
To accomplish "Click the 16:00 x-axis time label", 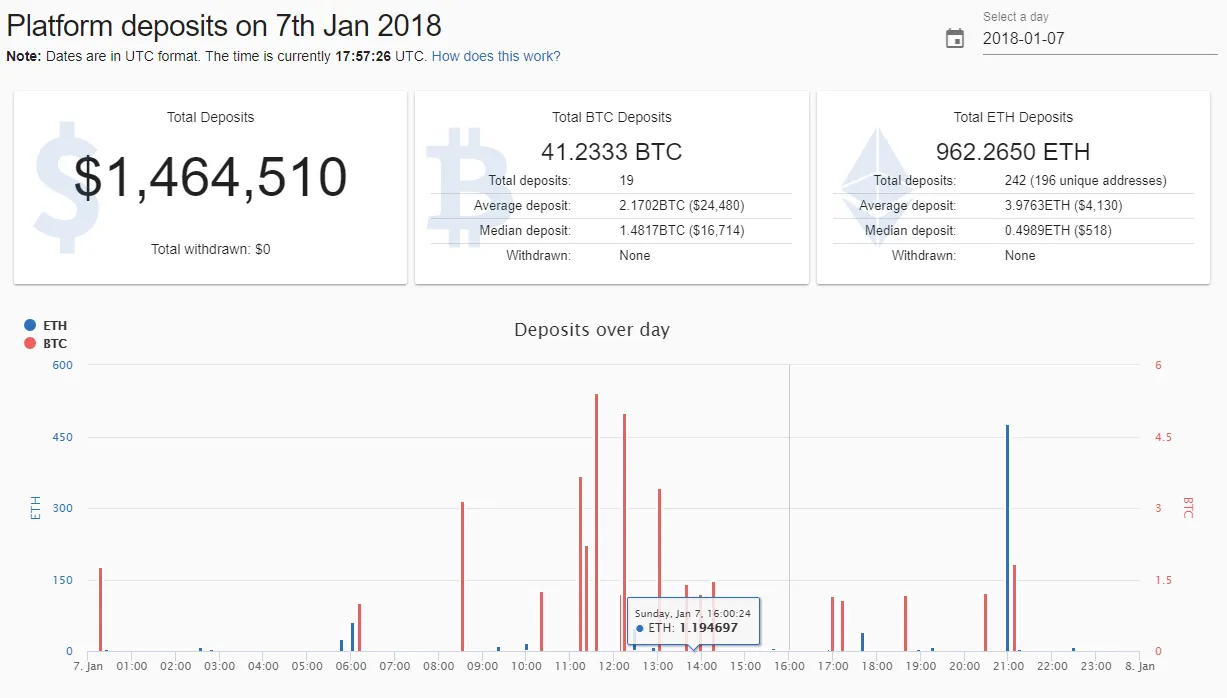I will pos(789,666).
